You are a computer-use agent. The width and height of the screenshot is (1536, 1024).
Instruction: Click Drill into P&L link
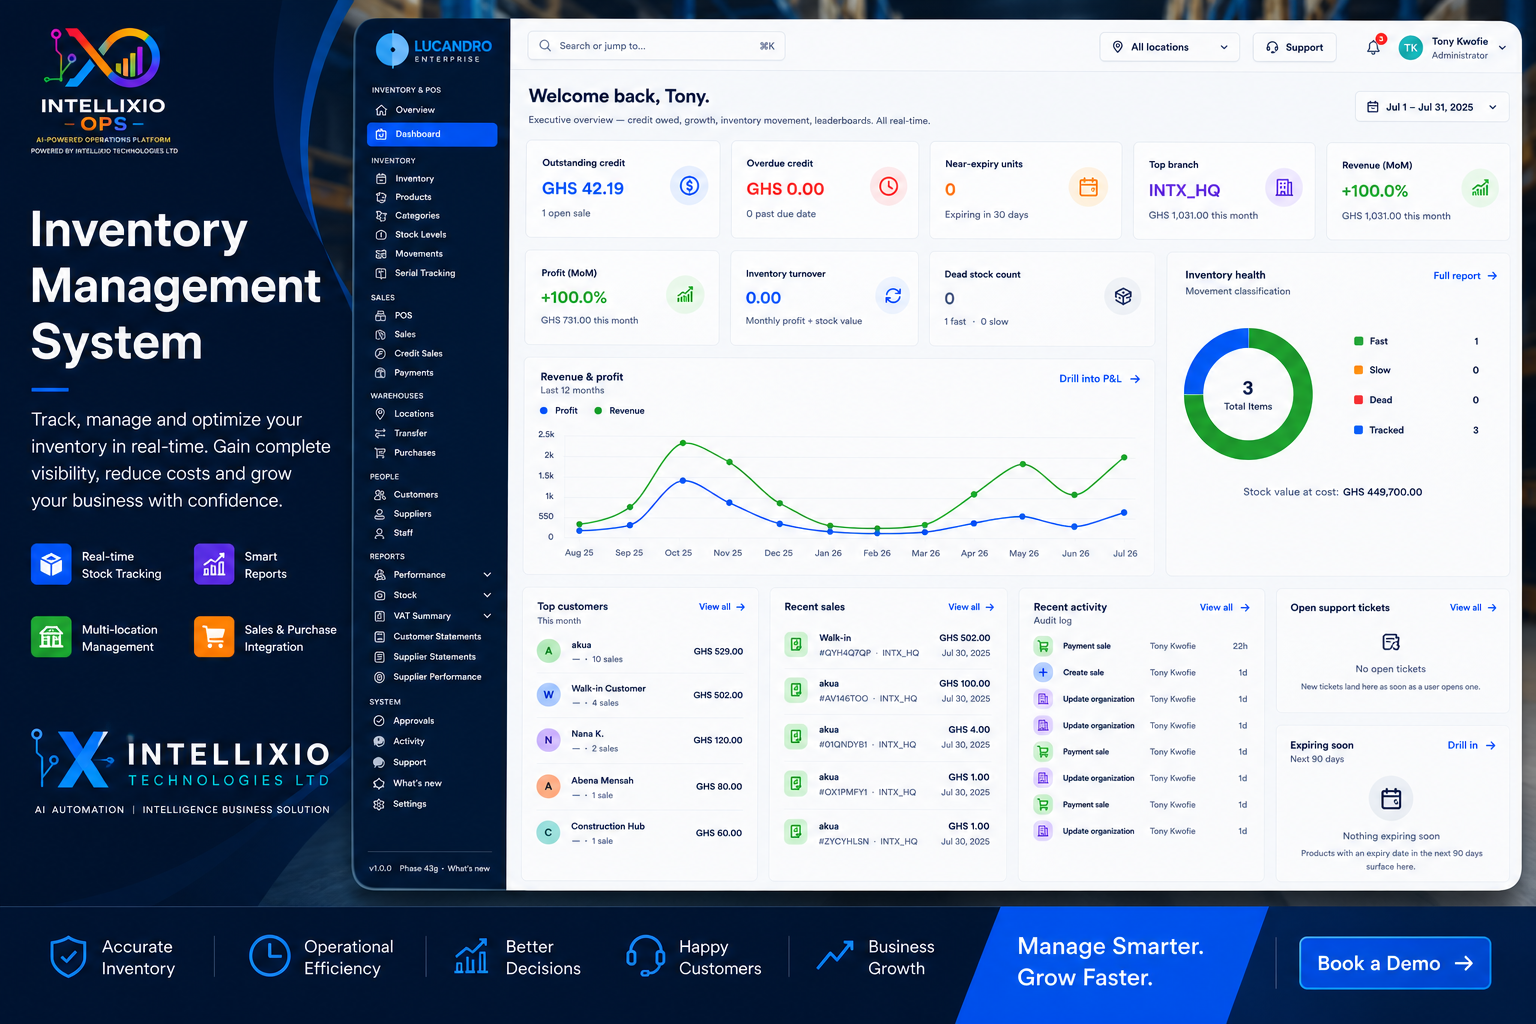point(1099,379)
